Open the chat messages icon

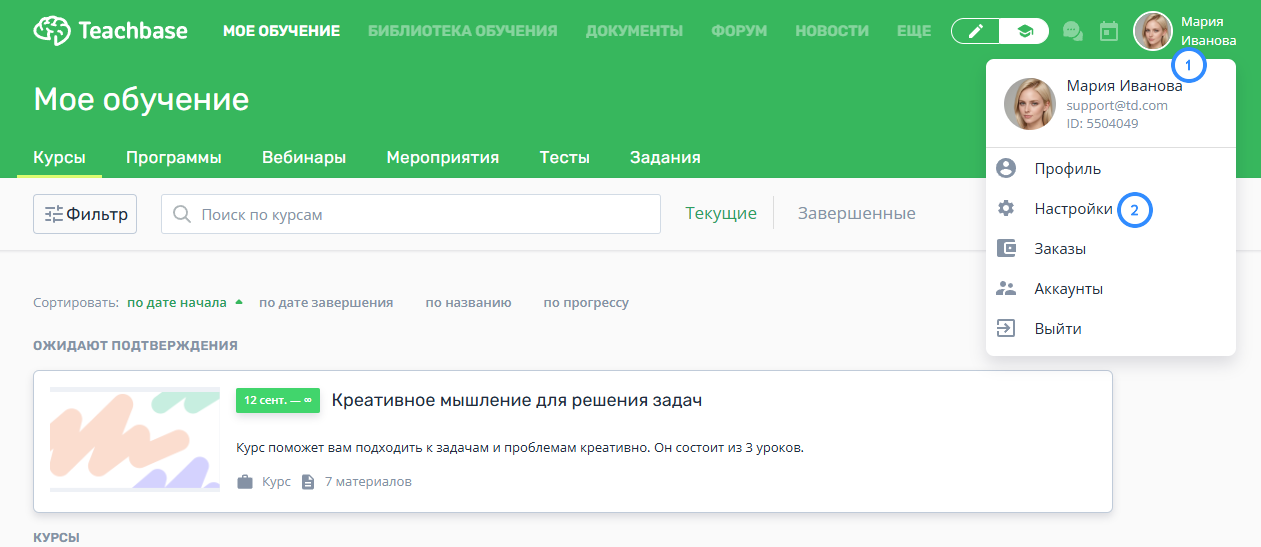[1072, 31]
